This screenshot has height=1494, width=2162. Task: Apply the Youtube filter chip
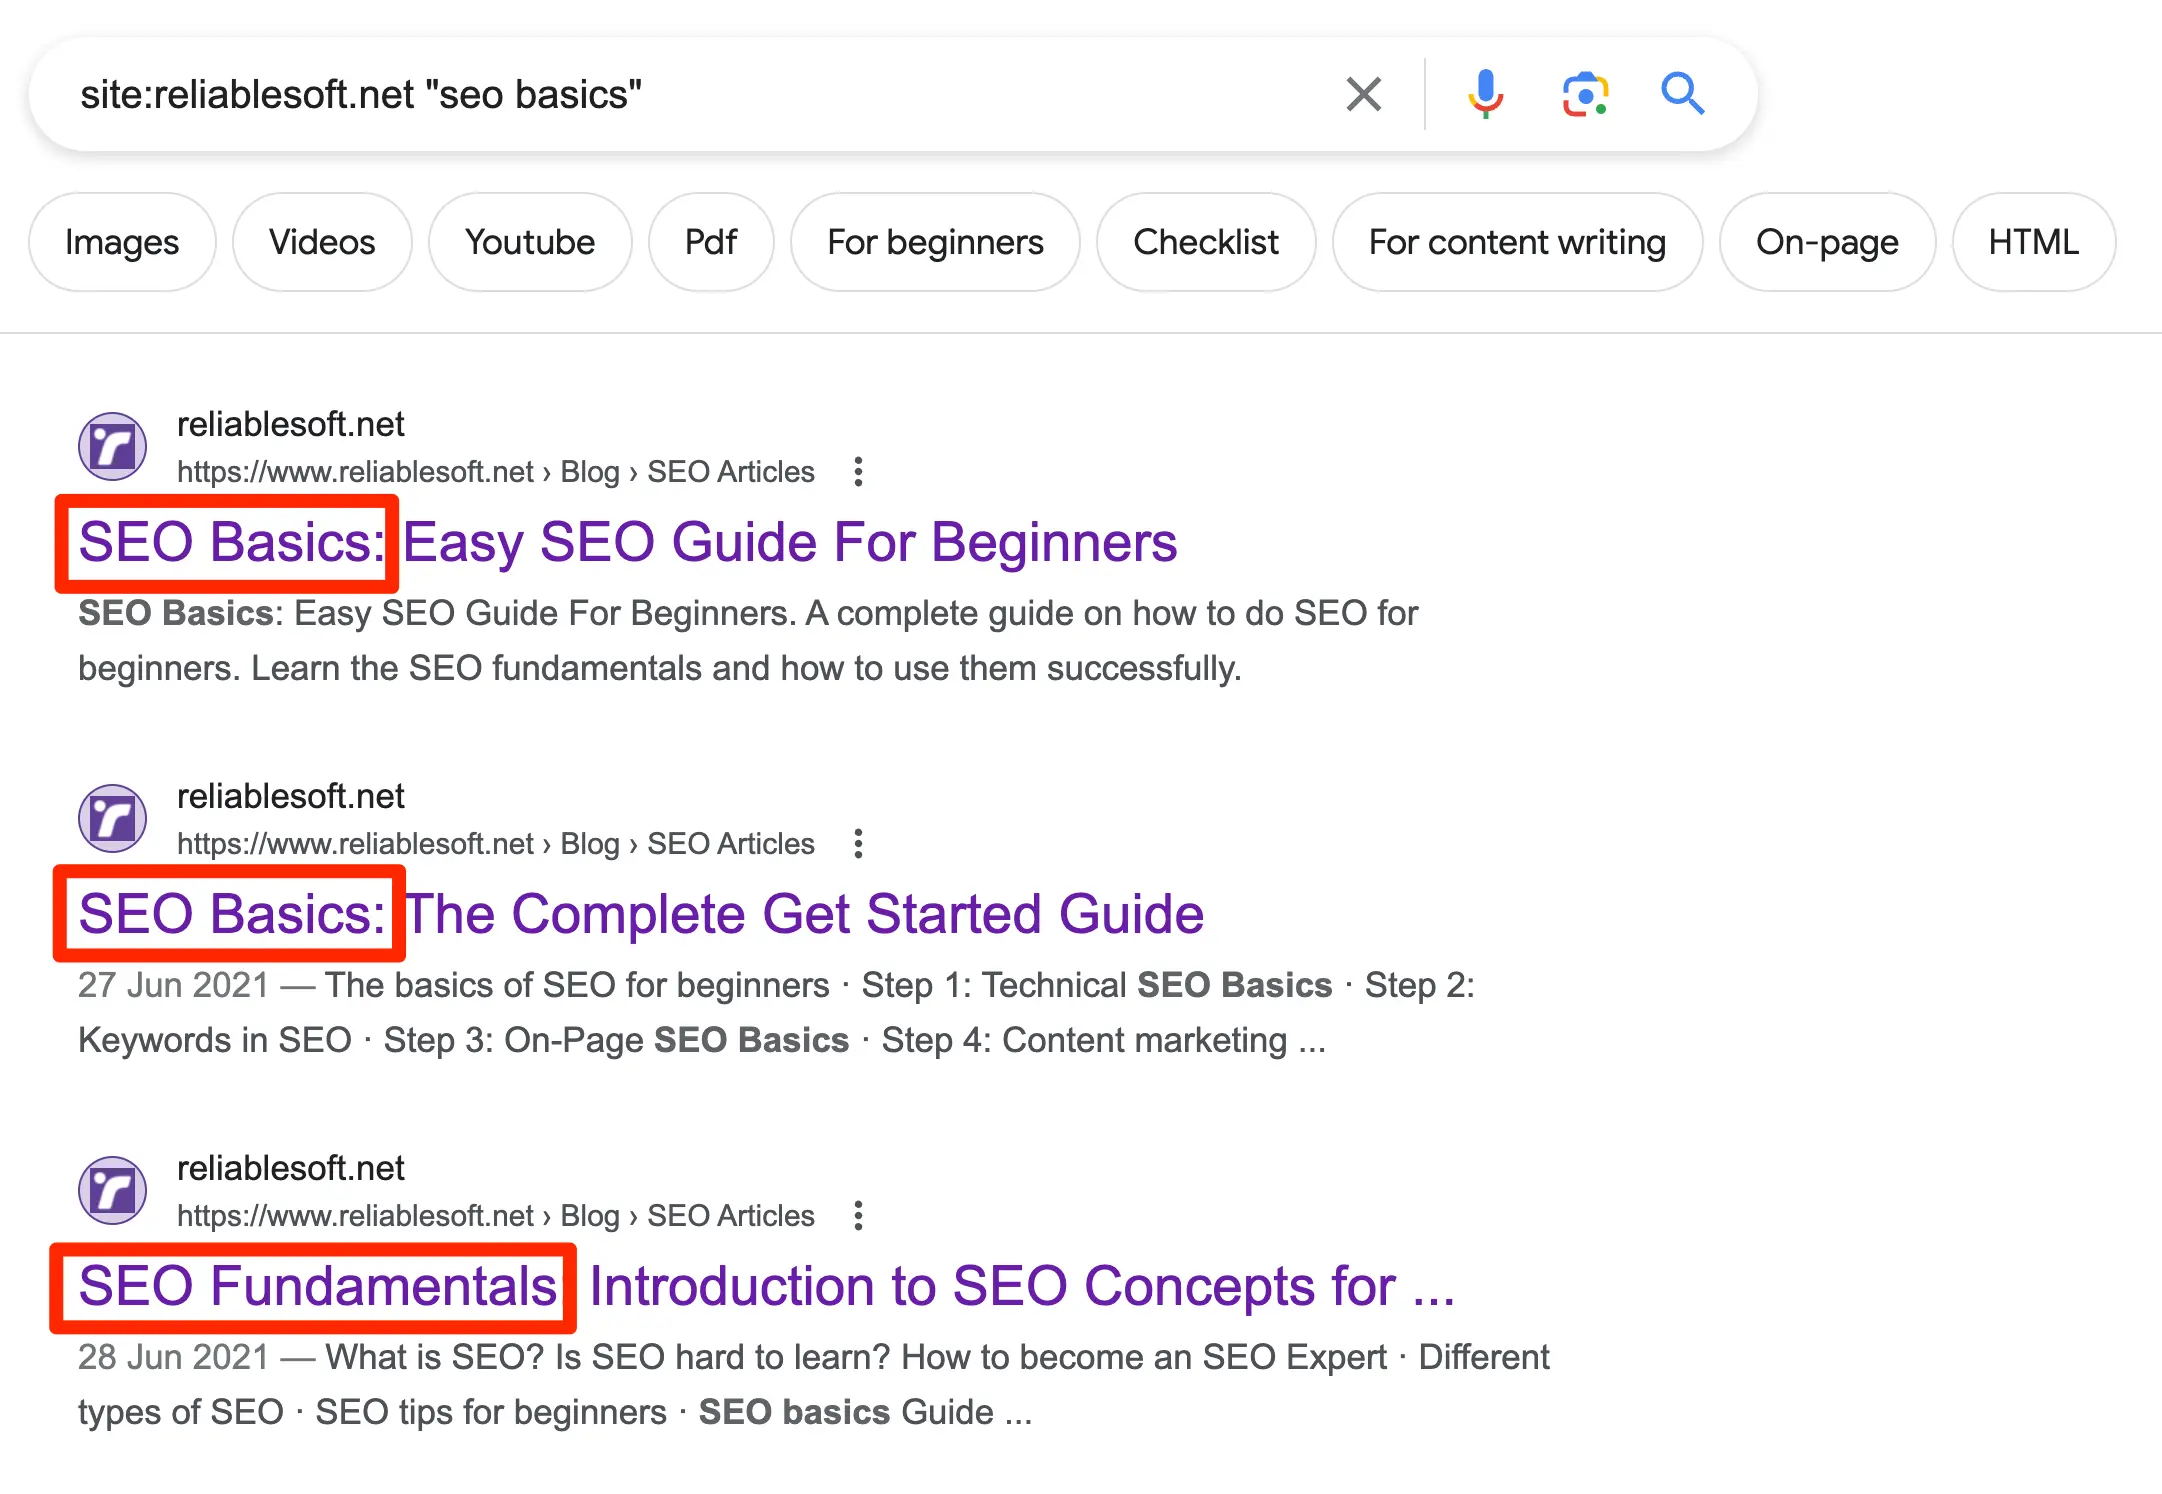530,243
